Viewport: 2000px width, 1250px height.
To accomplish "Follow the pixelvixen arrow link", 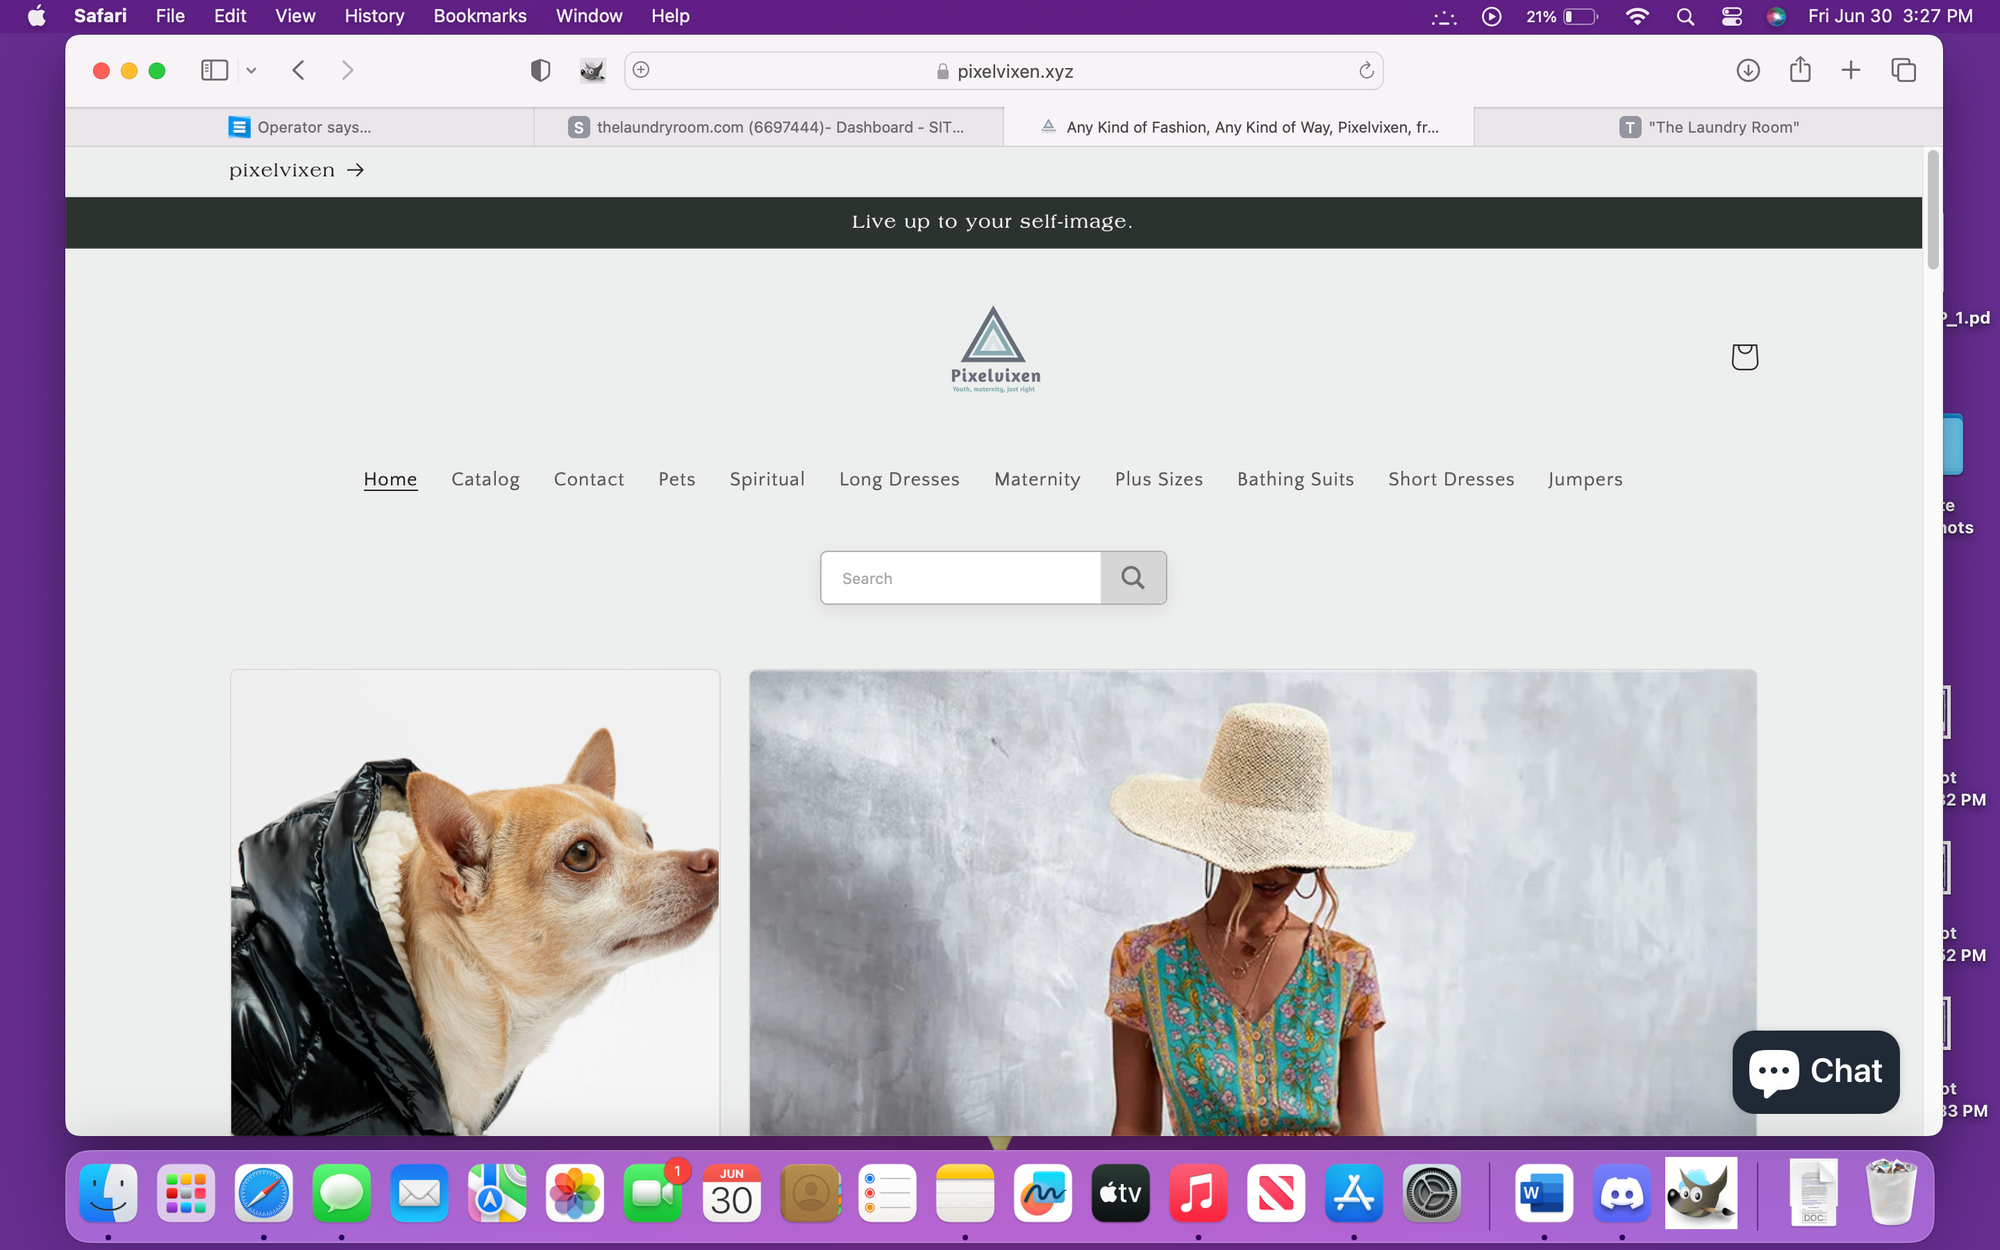I will (x=296, y=170).
